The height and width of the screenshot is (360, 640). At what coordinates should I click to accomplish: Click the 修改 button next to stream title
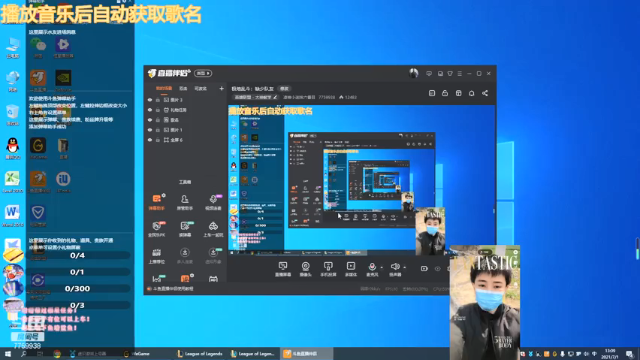(284, 89)
